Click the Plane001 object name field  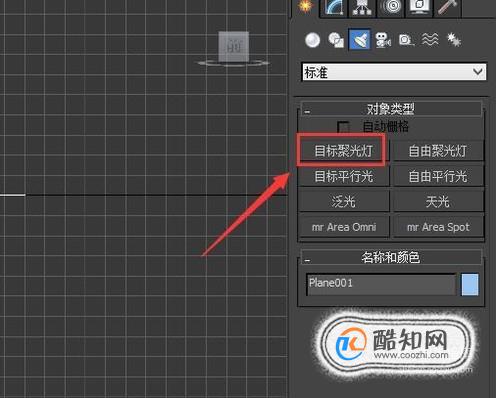pyautogui.click(x=381, y=284)
